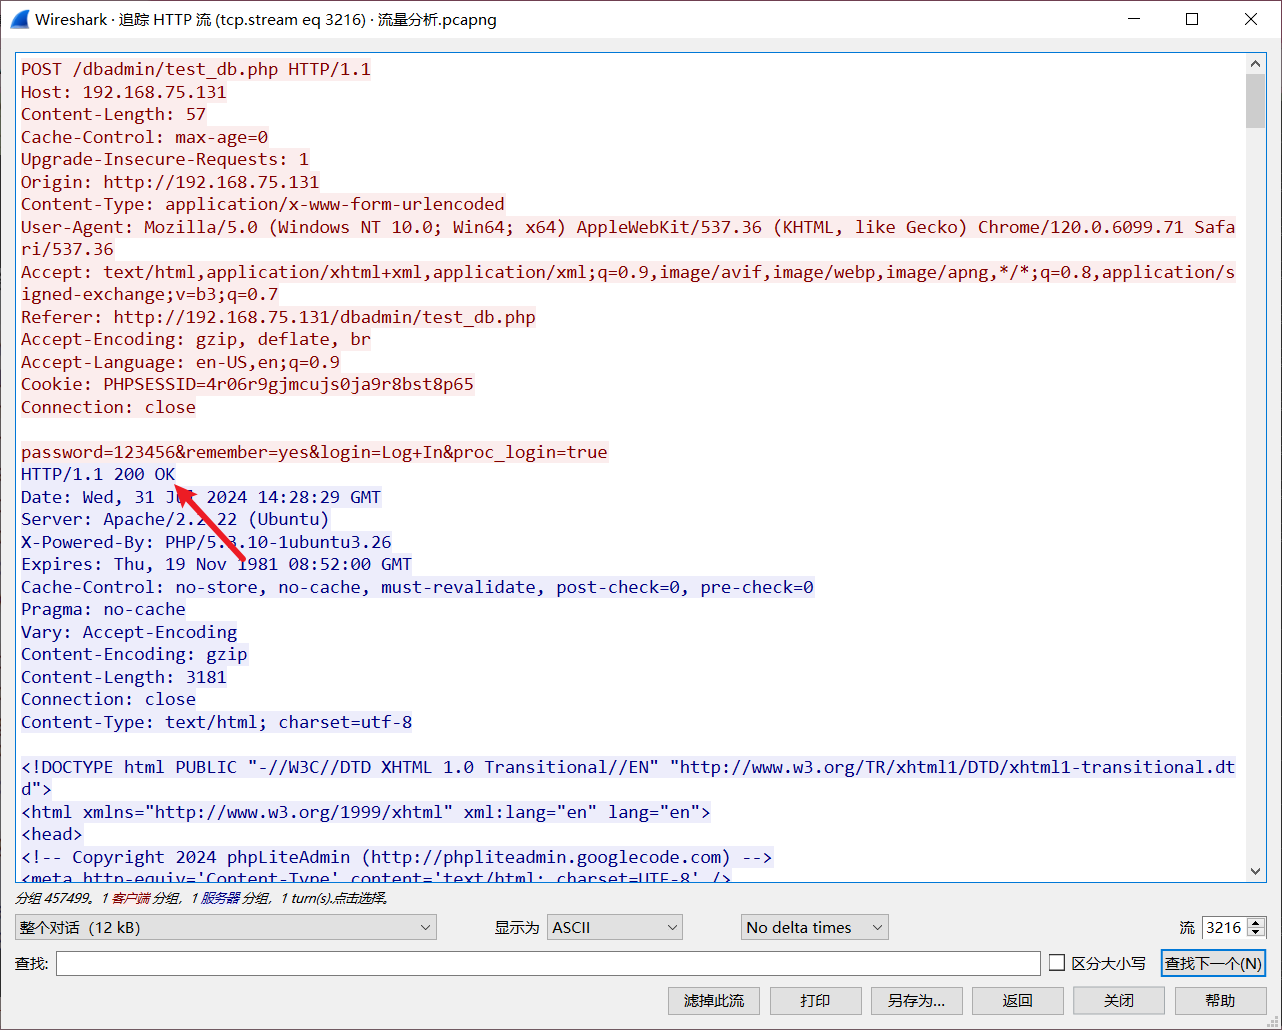Click the 分组 457499 status text
Screen dimensions: 1282x1030
pos(54,898)
